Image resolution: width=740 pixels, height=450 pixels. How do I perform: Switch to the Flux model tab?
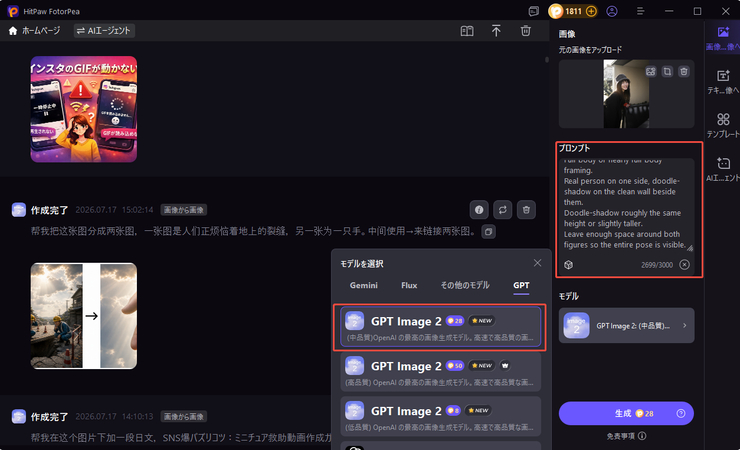(x=409, y=285)
